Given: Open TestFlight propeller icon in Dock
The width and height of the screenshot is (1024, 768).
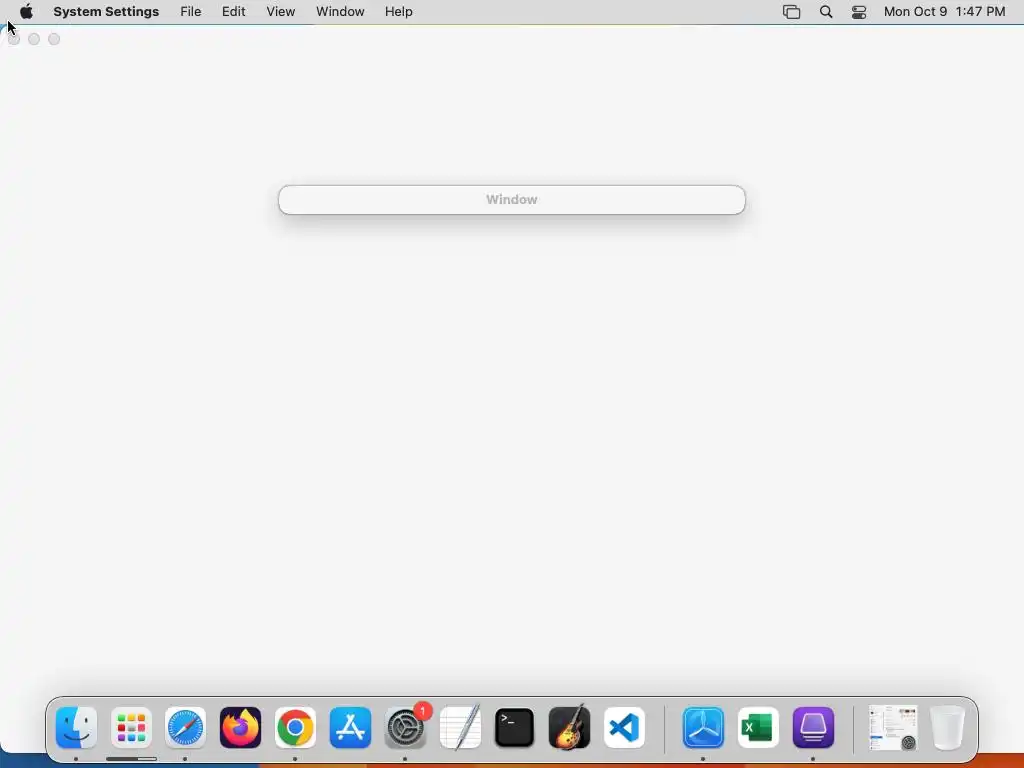Looking at the screenshot, I should [703, 728].
